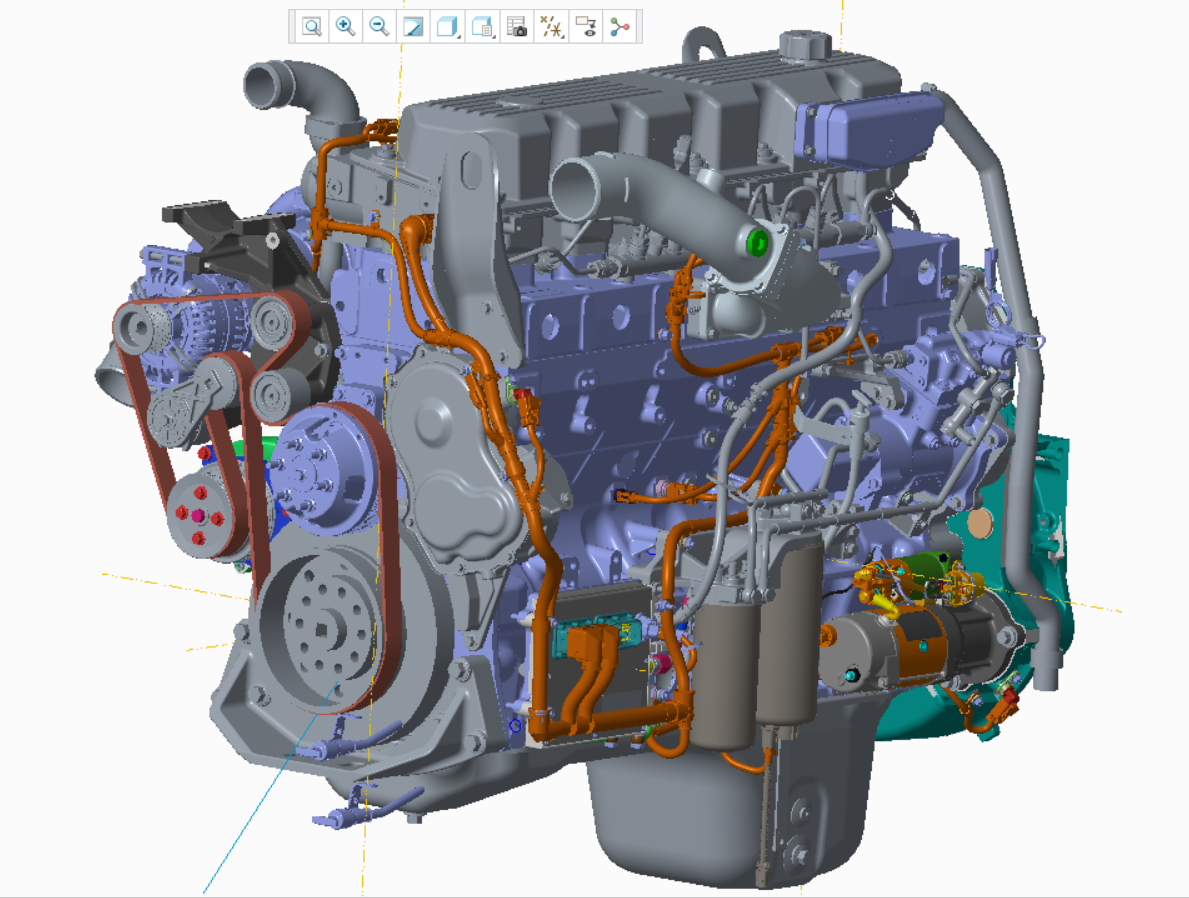
Task: Activate the Zoom Out tool
Action: coord(379,27)
